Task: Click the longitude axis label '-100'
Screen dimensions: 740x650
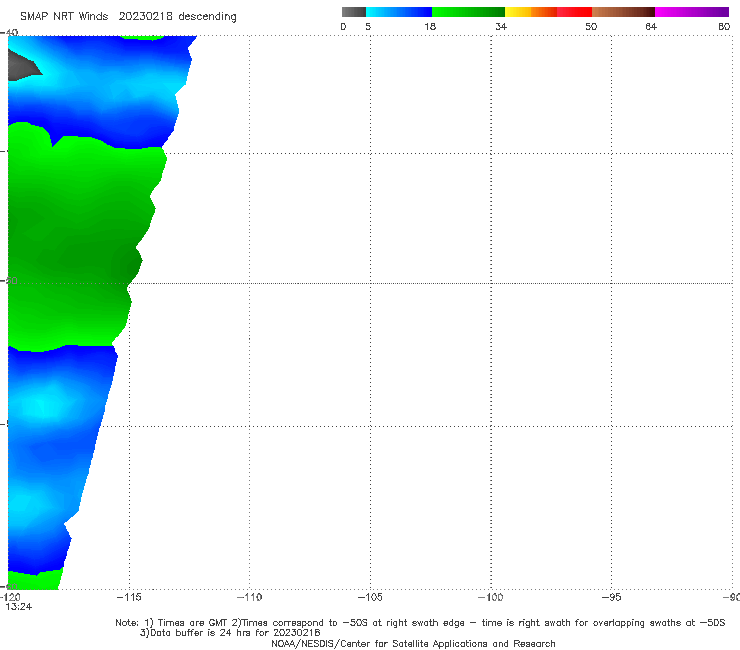Action: click(x=490, y=597)
